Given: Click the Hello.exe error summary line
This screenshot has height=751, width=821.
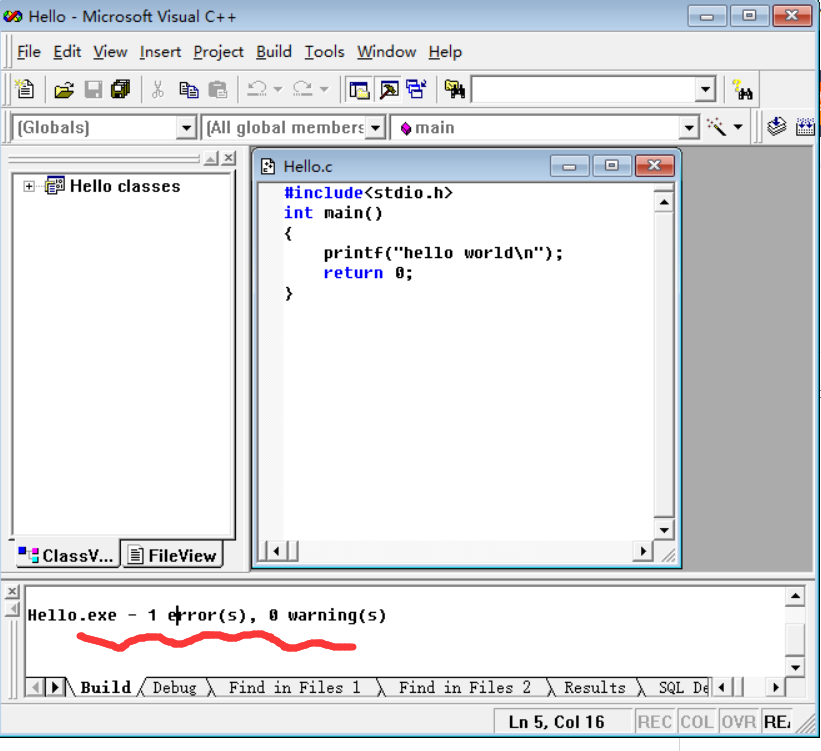Looking at the screenshot, I should point(206,615).
